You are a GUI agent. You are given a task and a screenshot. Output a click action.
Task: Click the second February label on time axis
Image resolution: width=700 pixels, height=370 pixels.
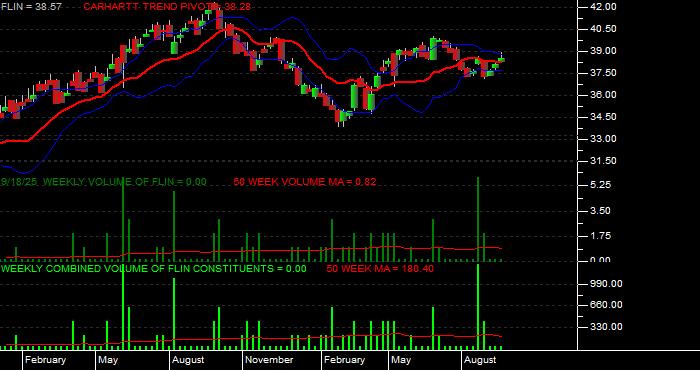coord(345,360)
